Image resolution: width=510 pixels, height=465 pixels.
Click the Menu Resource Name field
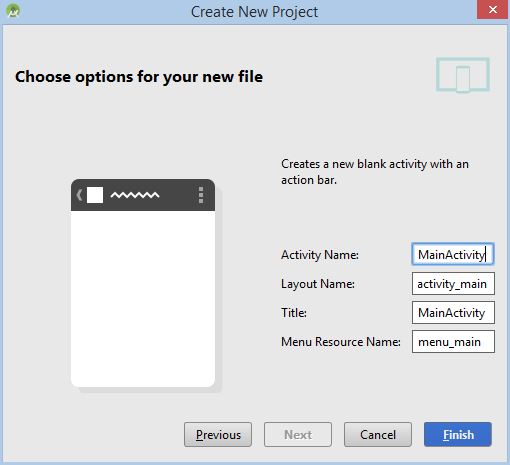(453, 342)
